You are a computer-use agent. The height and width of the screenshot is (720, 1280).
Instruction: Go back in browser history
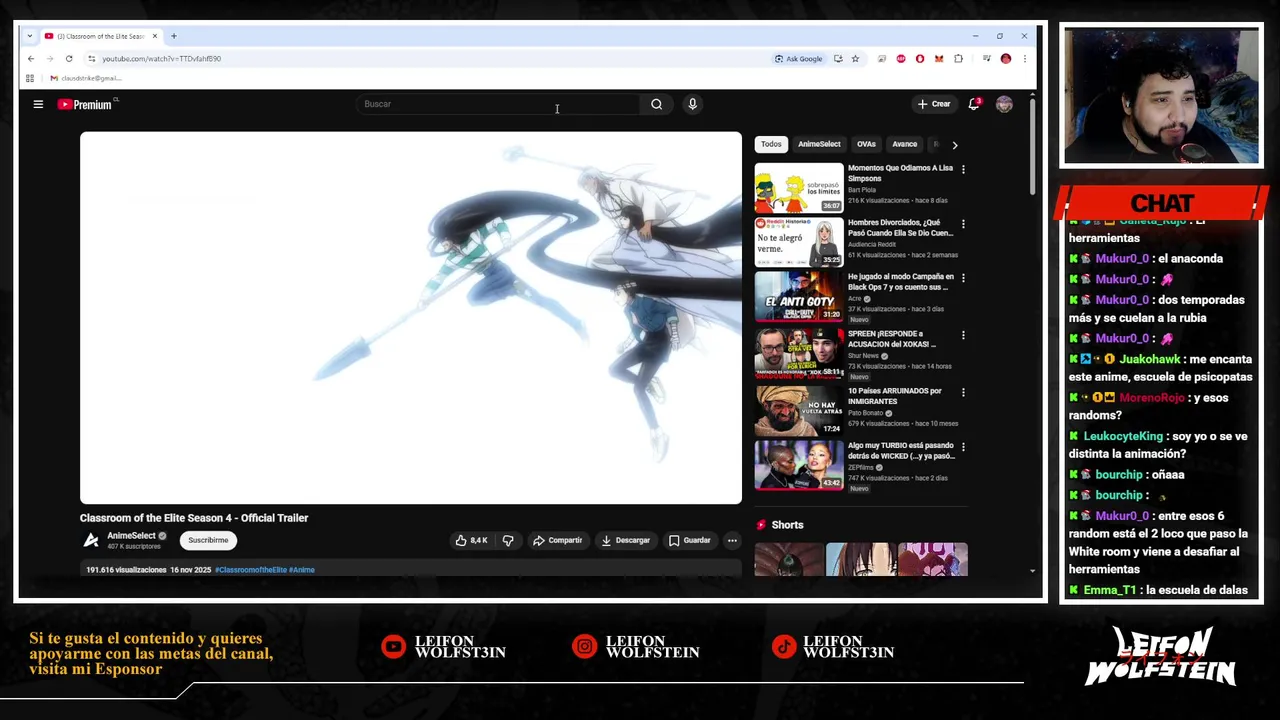click(x=31, y=58)
